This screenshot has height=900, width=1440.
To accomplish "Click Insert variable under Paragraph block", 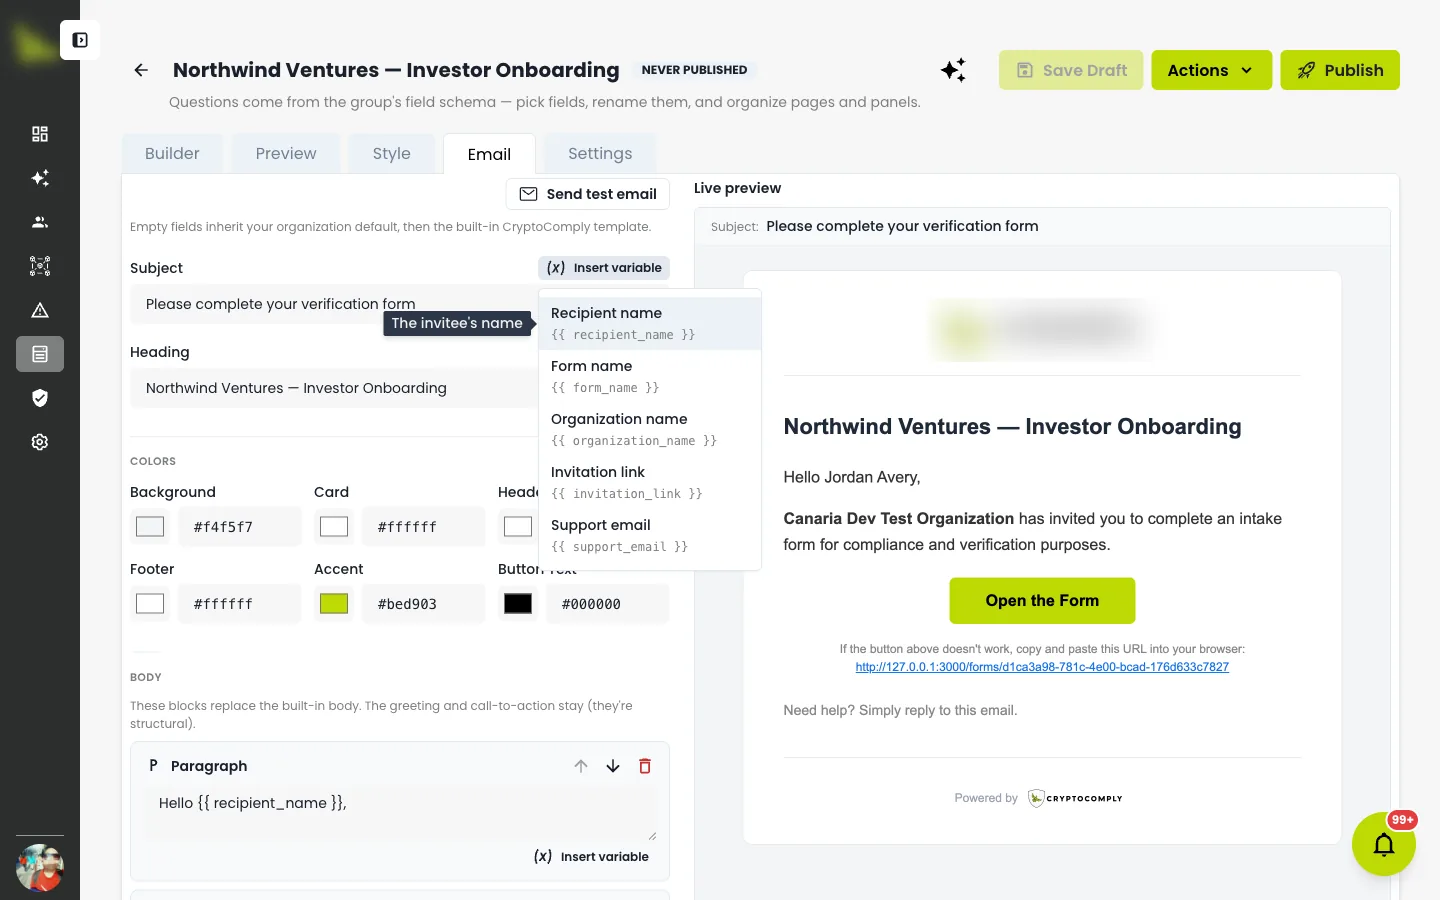I will click(x=591, y=857).
